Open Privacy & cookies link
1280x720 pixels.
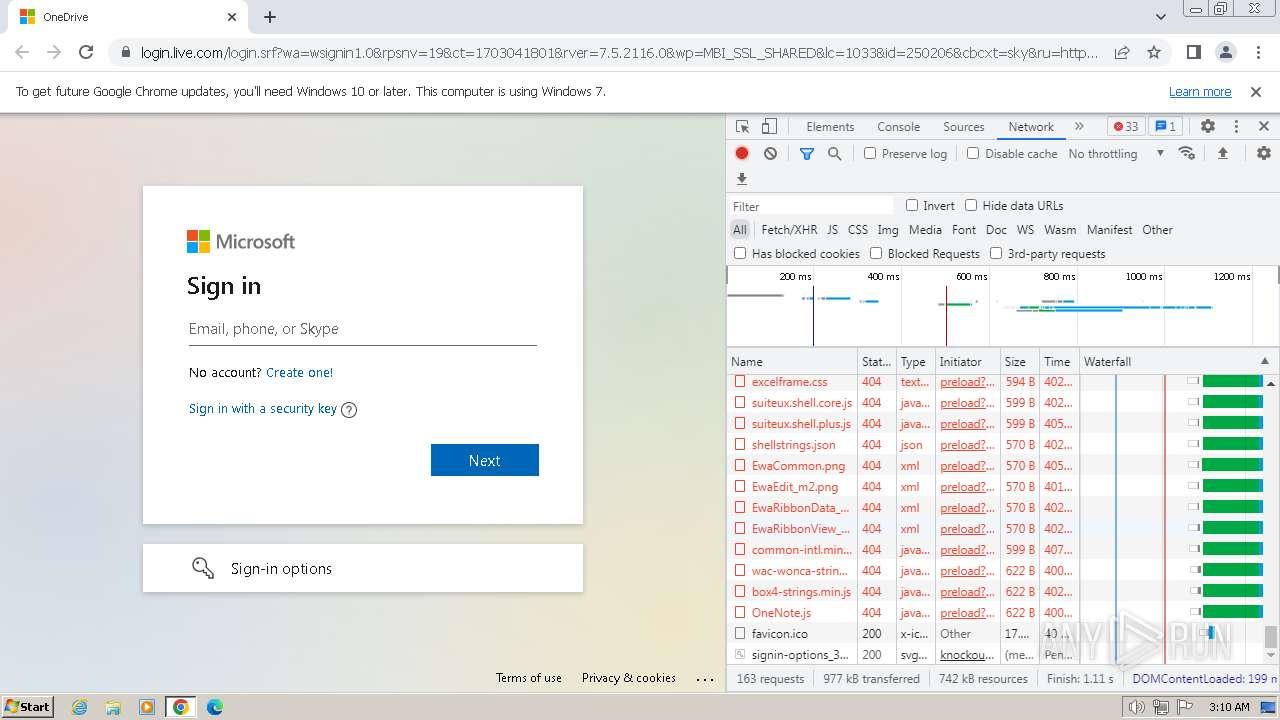[629, 678]
